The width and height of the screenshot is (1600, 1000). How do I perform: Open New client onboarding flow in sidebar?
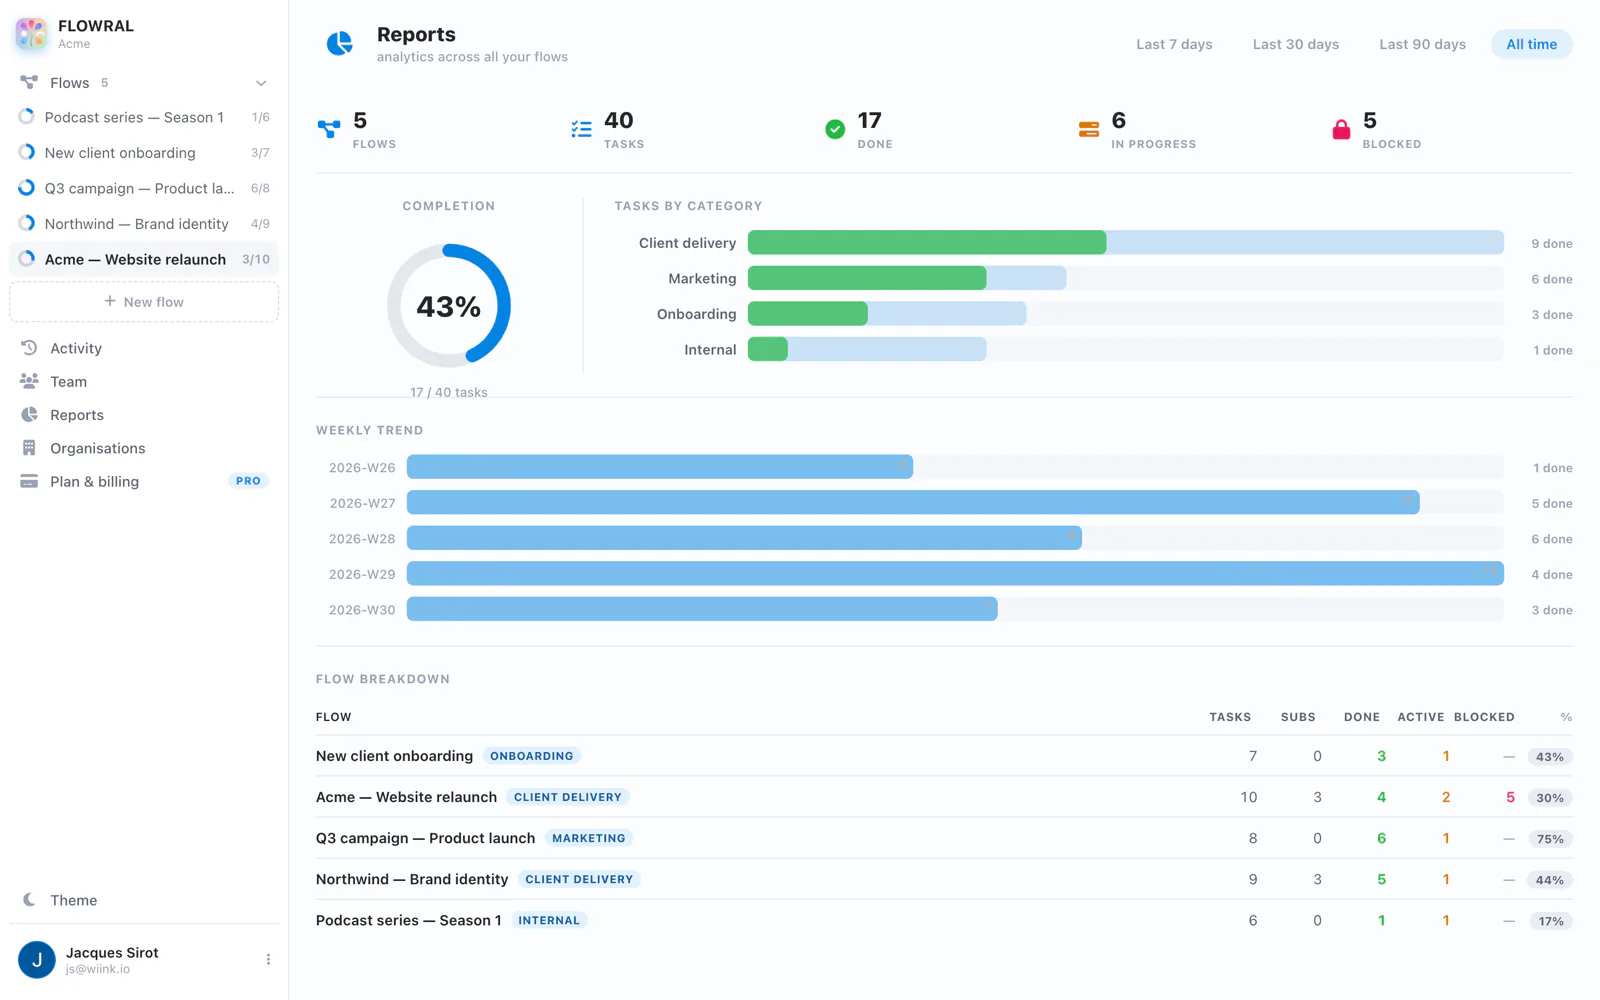144,153
